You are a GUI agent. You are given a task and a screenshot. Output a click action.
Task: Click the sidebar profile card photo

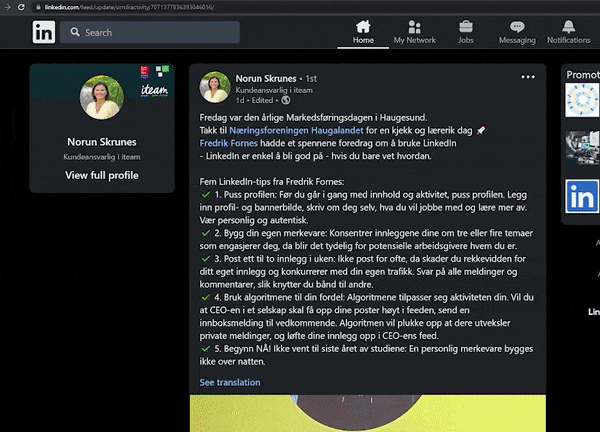pyautogui.click(x=102, y=97)
